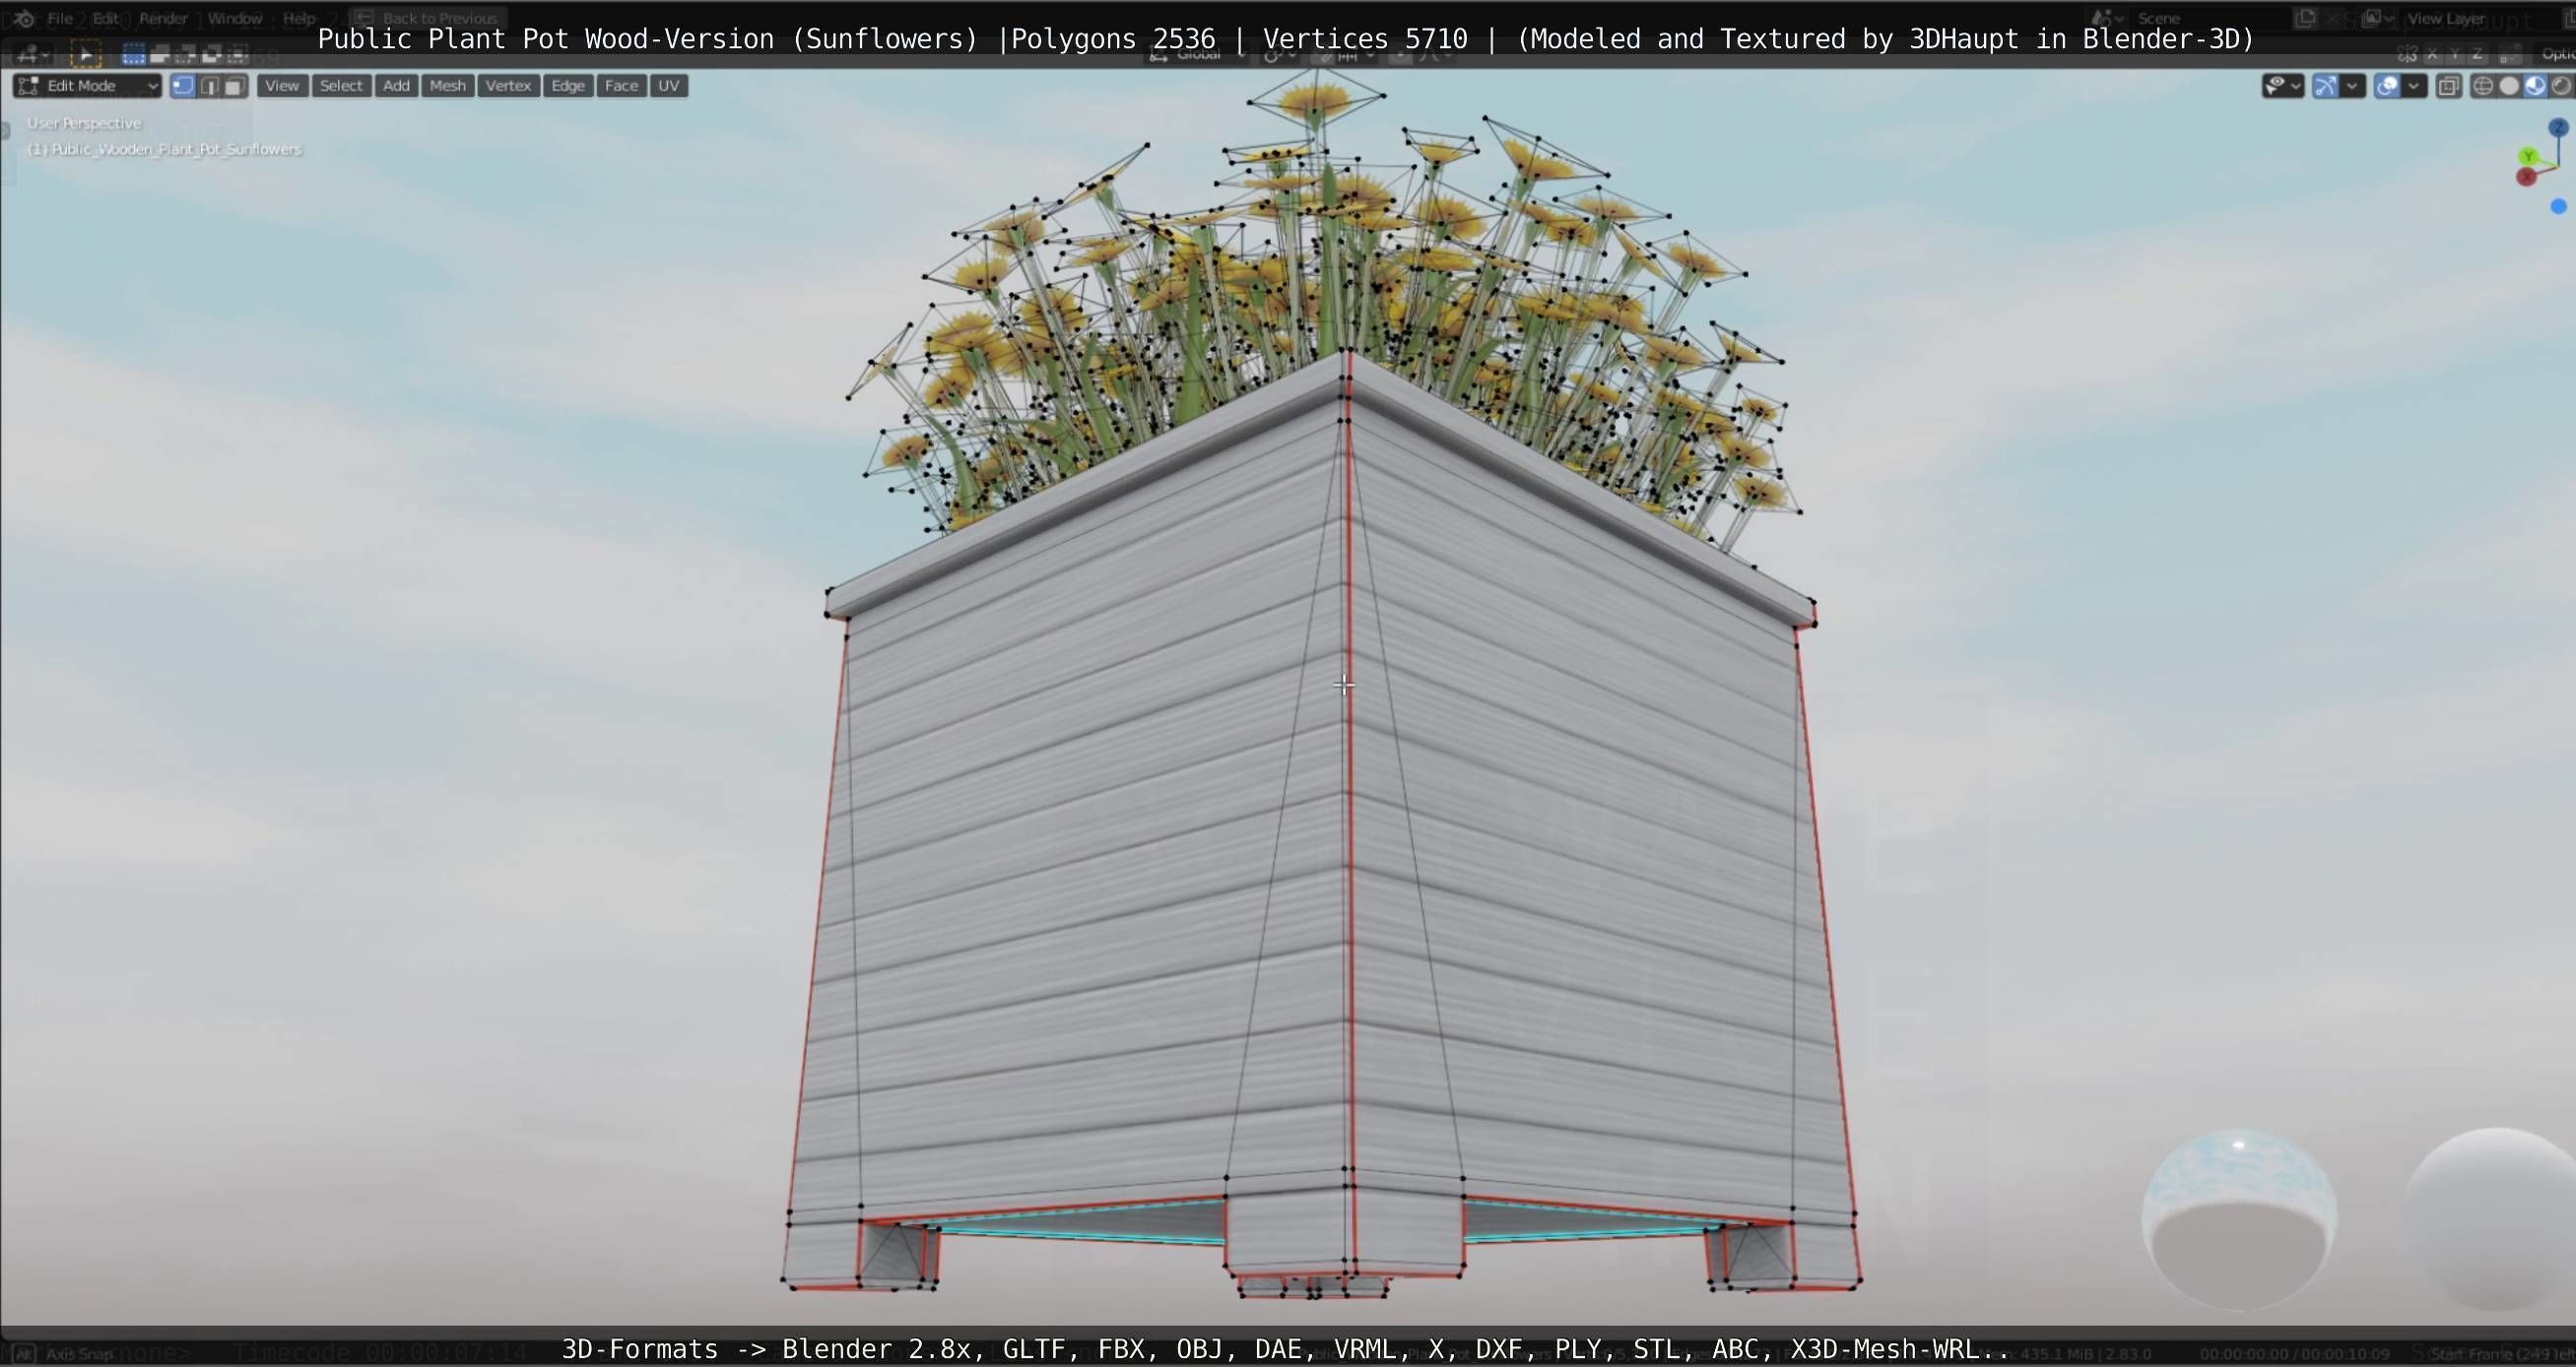Toggle the viewport overlays icon
The height and width of the screenshot is (1367, 2576).
click(x=2387, y=86)
